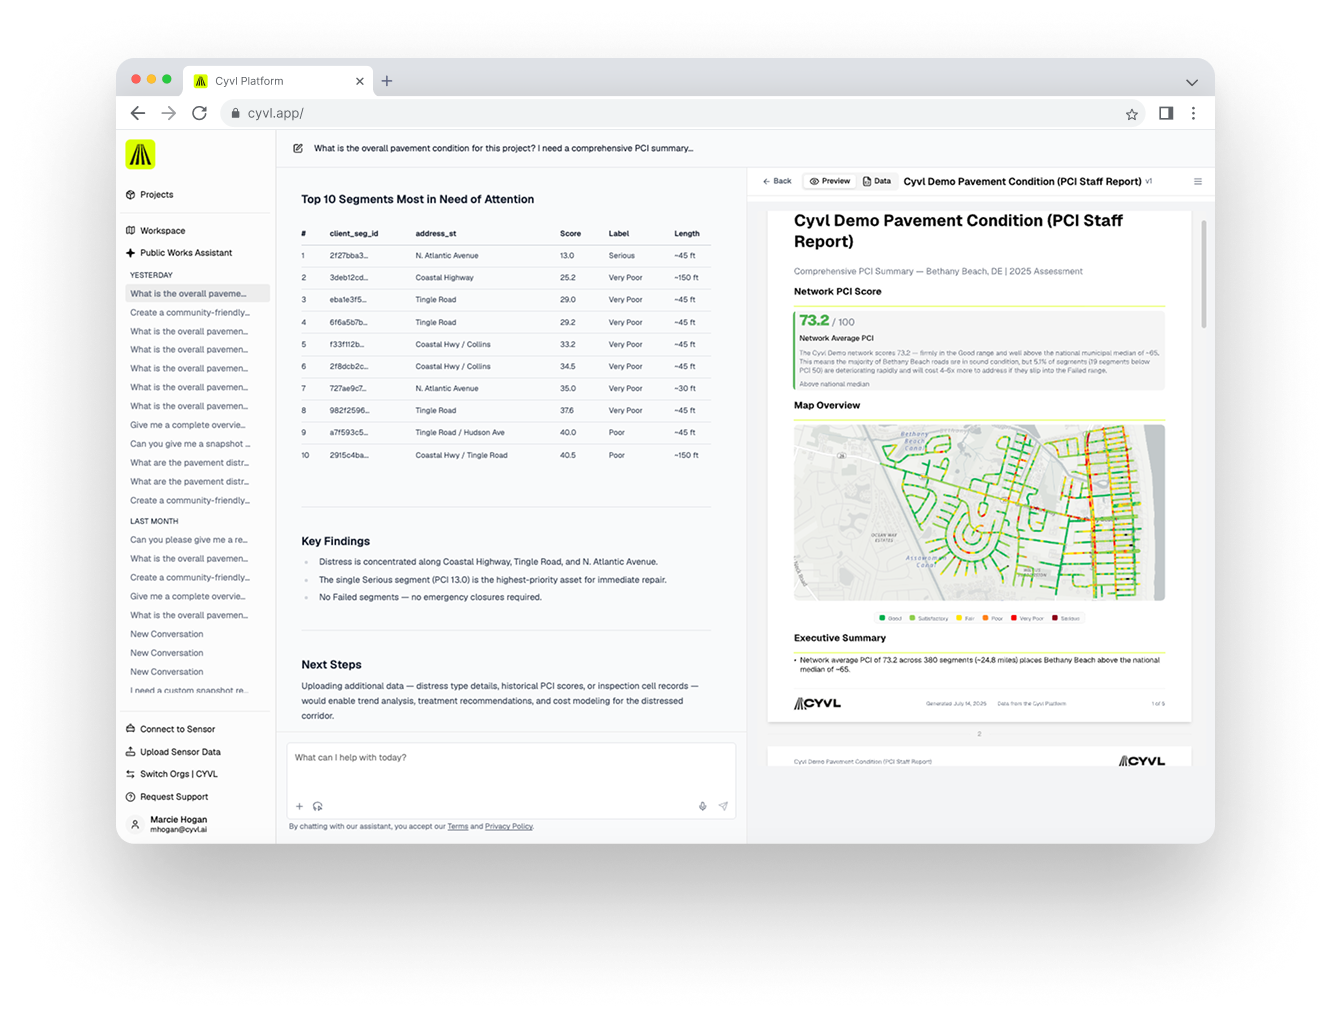
Task: Open Marcie Hogan user profile
Action: (x=170, y=824)
